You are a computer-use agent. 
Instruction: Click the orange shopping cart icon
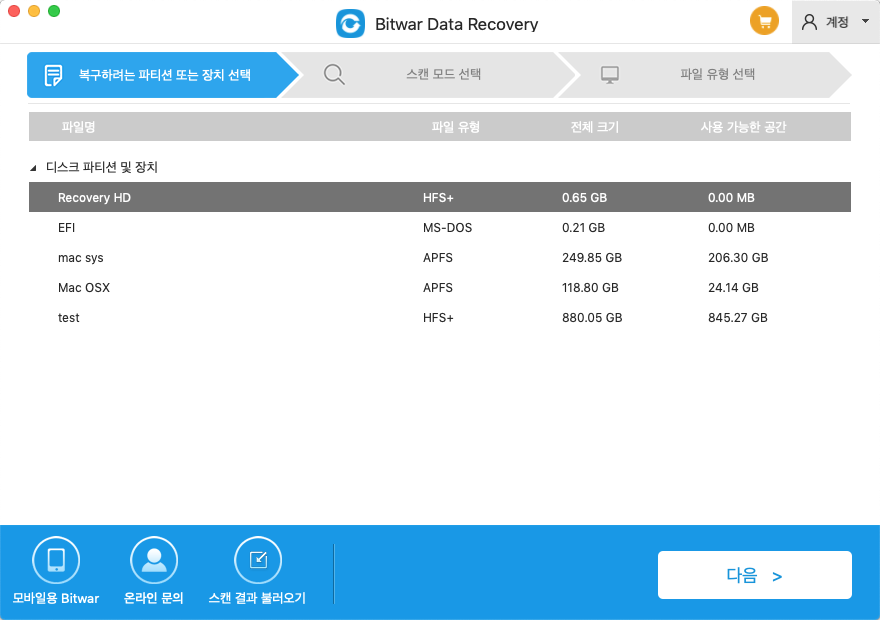pyautogui.click(x=764, y=21)
